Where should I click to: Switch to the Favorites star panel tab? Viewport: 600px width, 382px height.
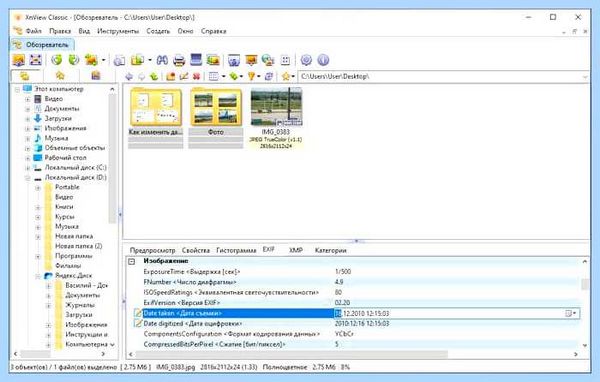60,76
